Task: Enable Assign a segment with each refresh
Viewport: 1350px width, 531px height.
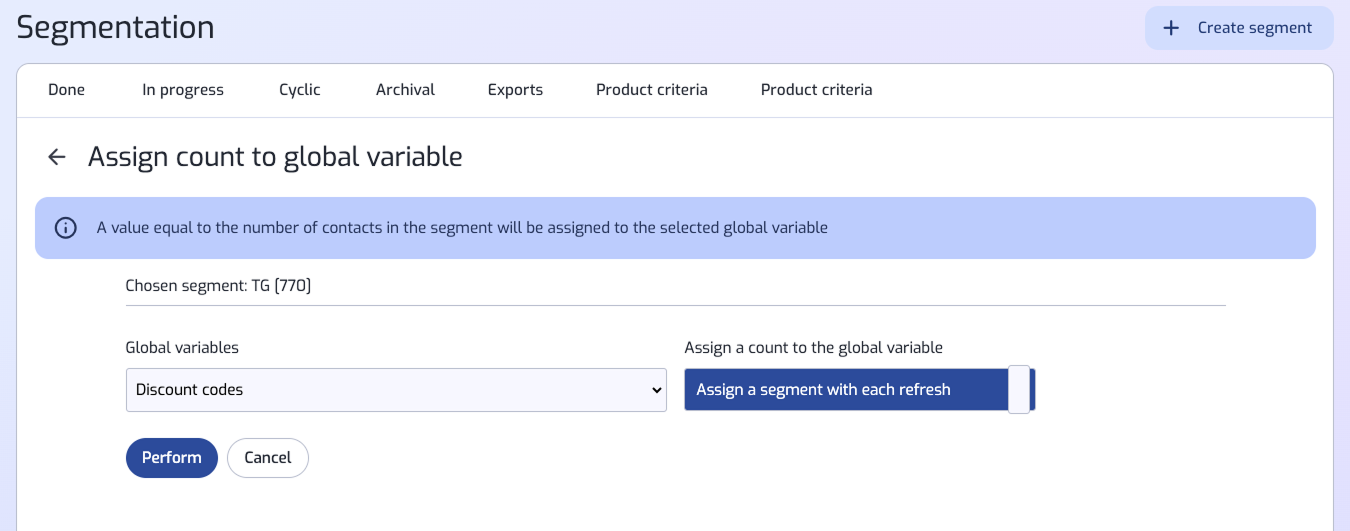Action: click(x=860, y=390)
